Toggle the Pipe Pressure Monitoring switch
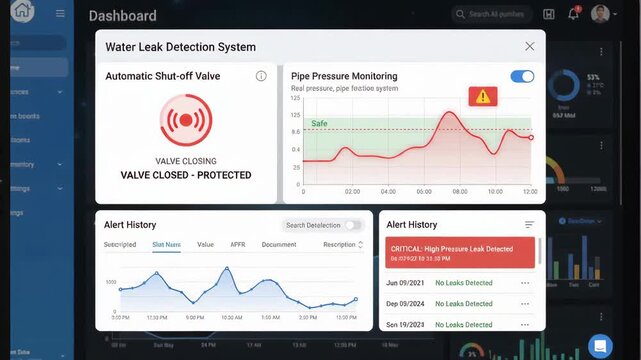Screen dimensions: 641x360 pos(522,76)
